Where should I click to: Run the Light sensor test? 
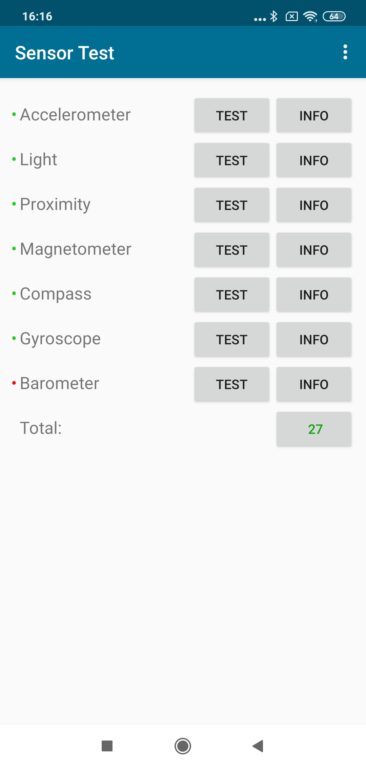(232, 160)
